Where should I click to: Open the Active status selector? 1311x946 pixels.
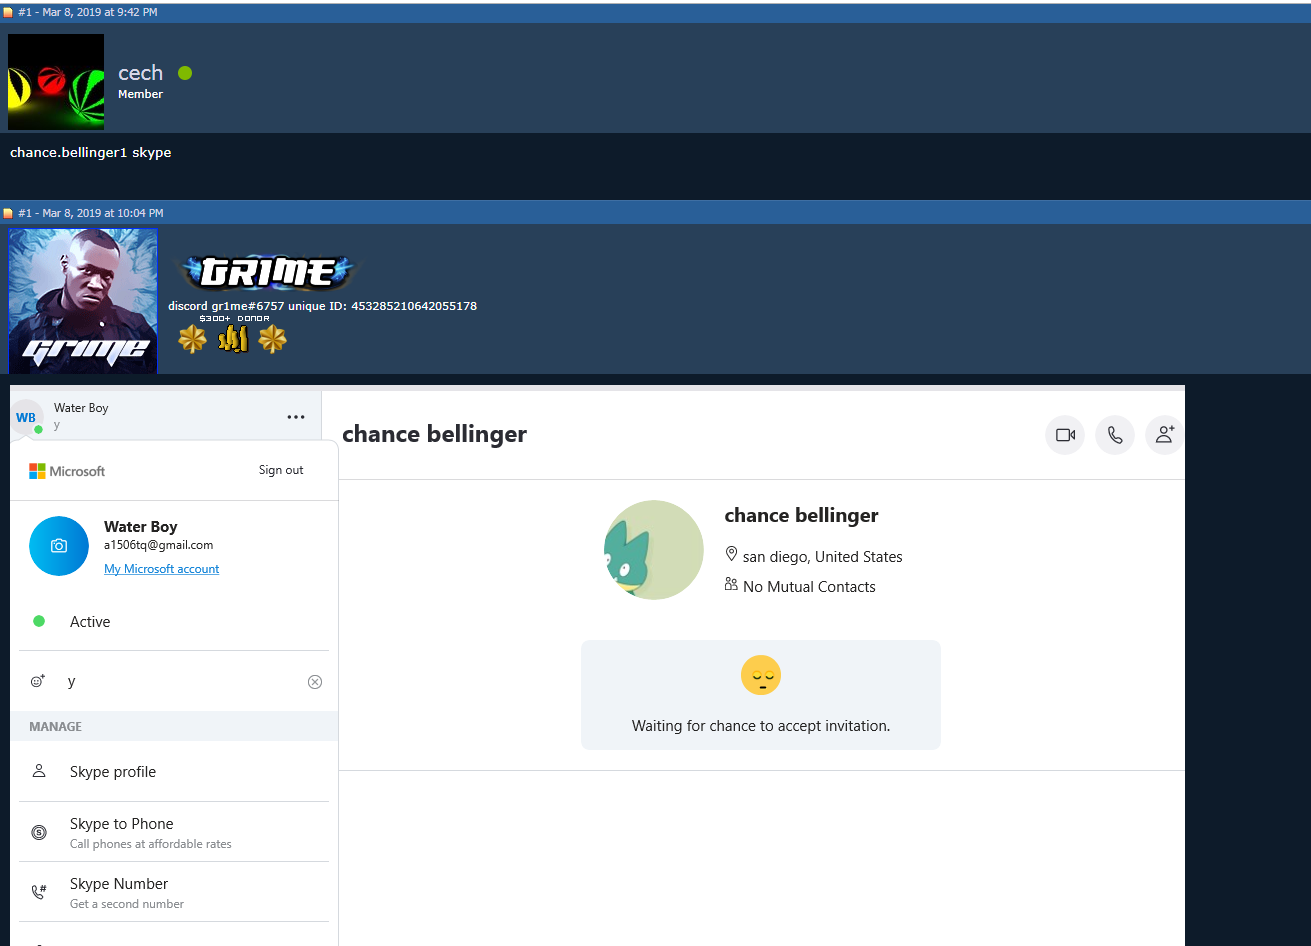(x=174, y=621)
